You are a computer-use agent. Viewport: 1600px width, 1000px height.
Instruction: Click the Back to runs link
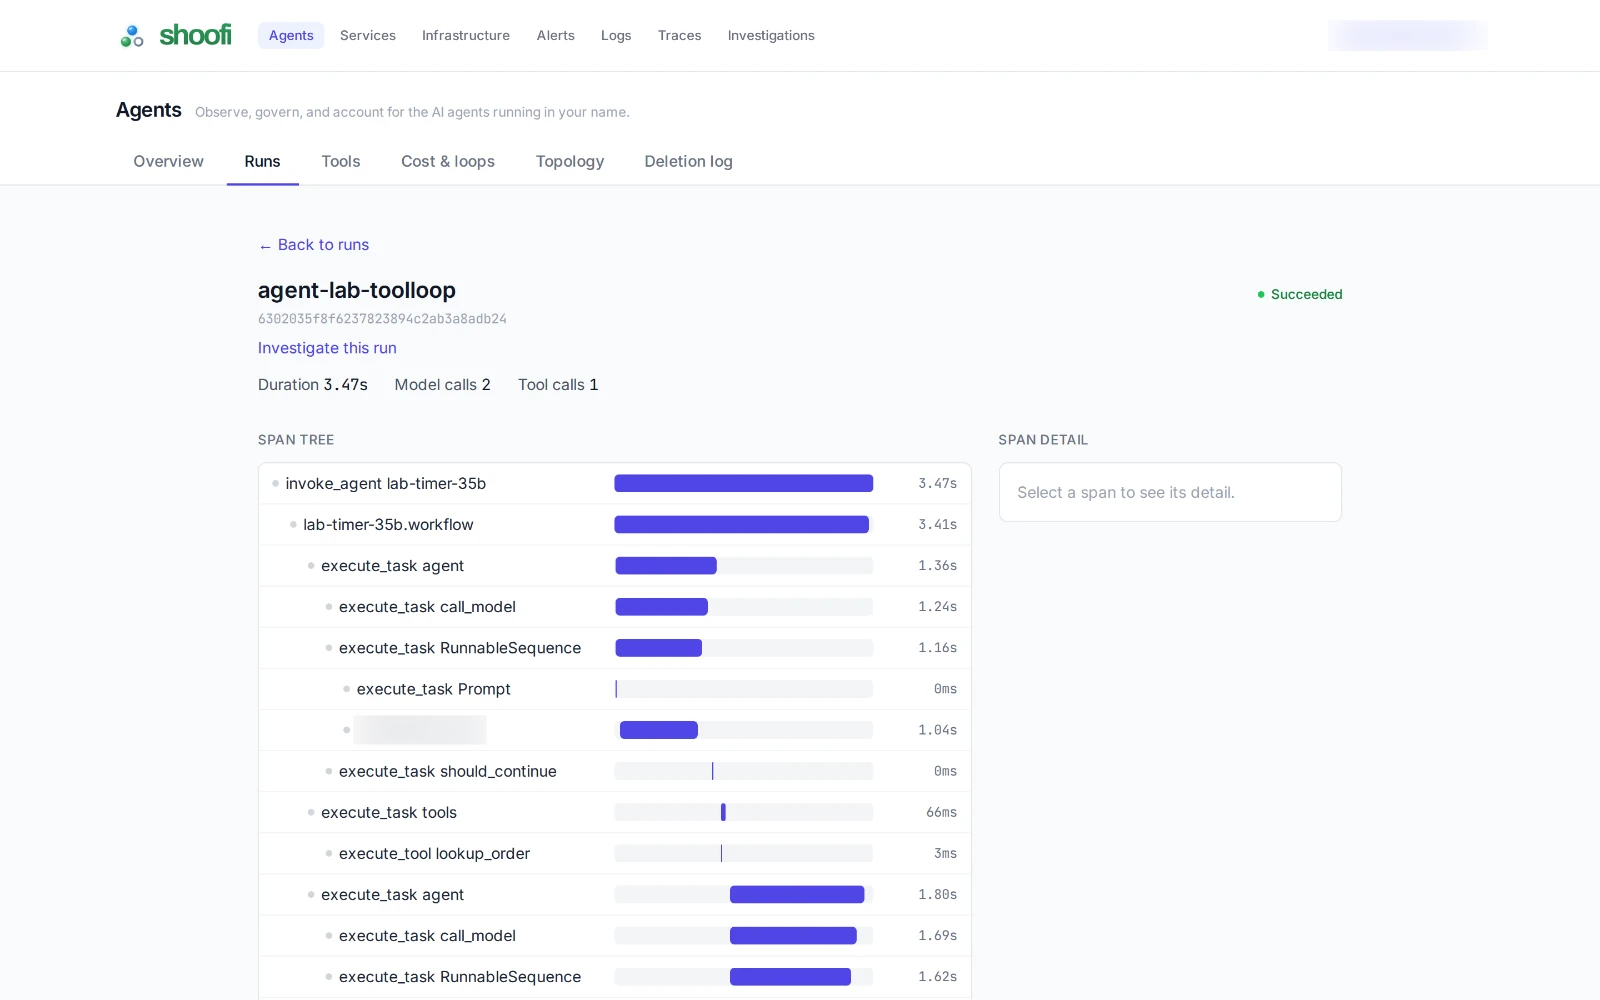tap(314, 245)
